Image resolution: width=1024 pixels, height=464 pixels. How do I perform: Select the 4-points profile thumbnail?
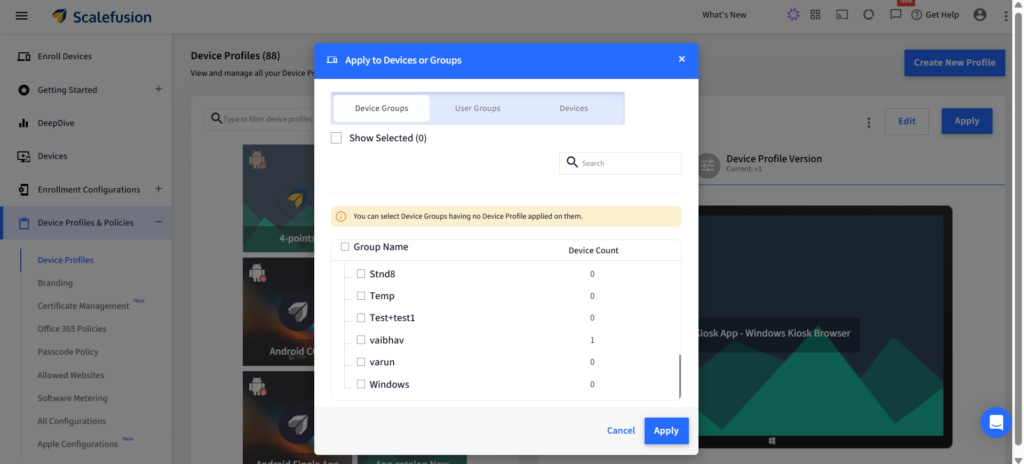coord(278,198)
